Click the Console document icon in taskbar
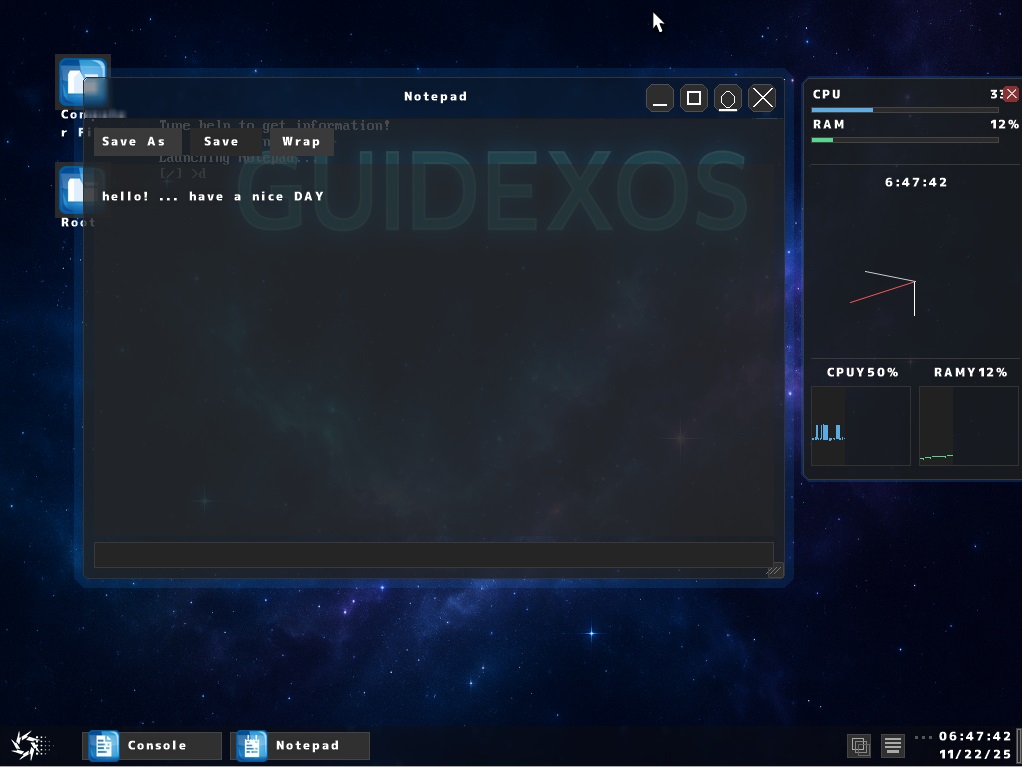 pyautogui.click(x=103, y=745)
